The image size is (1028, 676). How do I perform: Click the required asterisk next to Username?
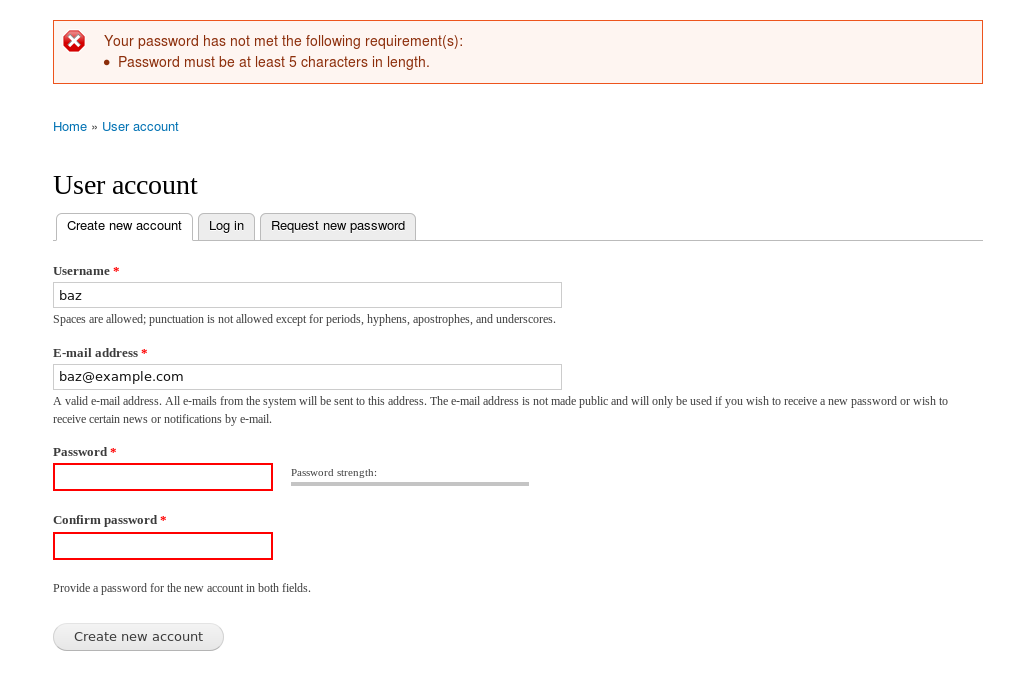(115, 269)
